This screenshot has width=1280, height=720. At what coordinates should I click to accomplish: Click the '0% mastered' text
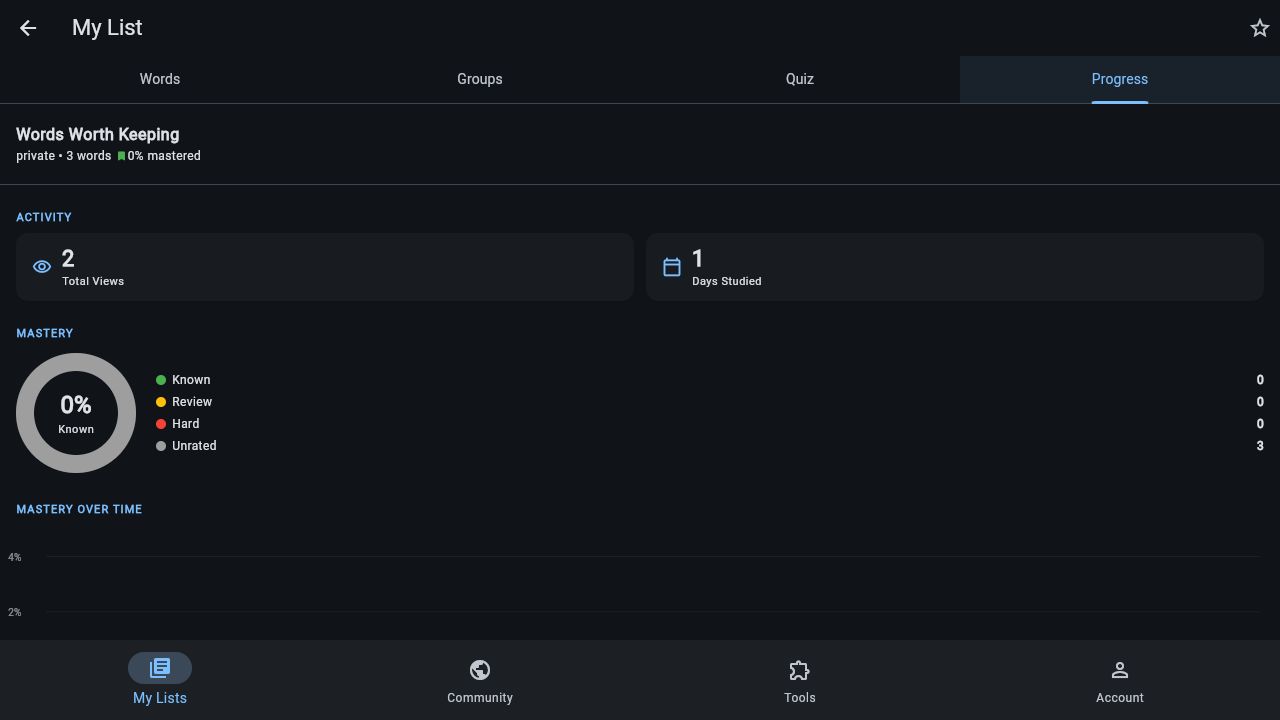(164, 156)
